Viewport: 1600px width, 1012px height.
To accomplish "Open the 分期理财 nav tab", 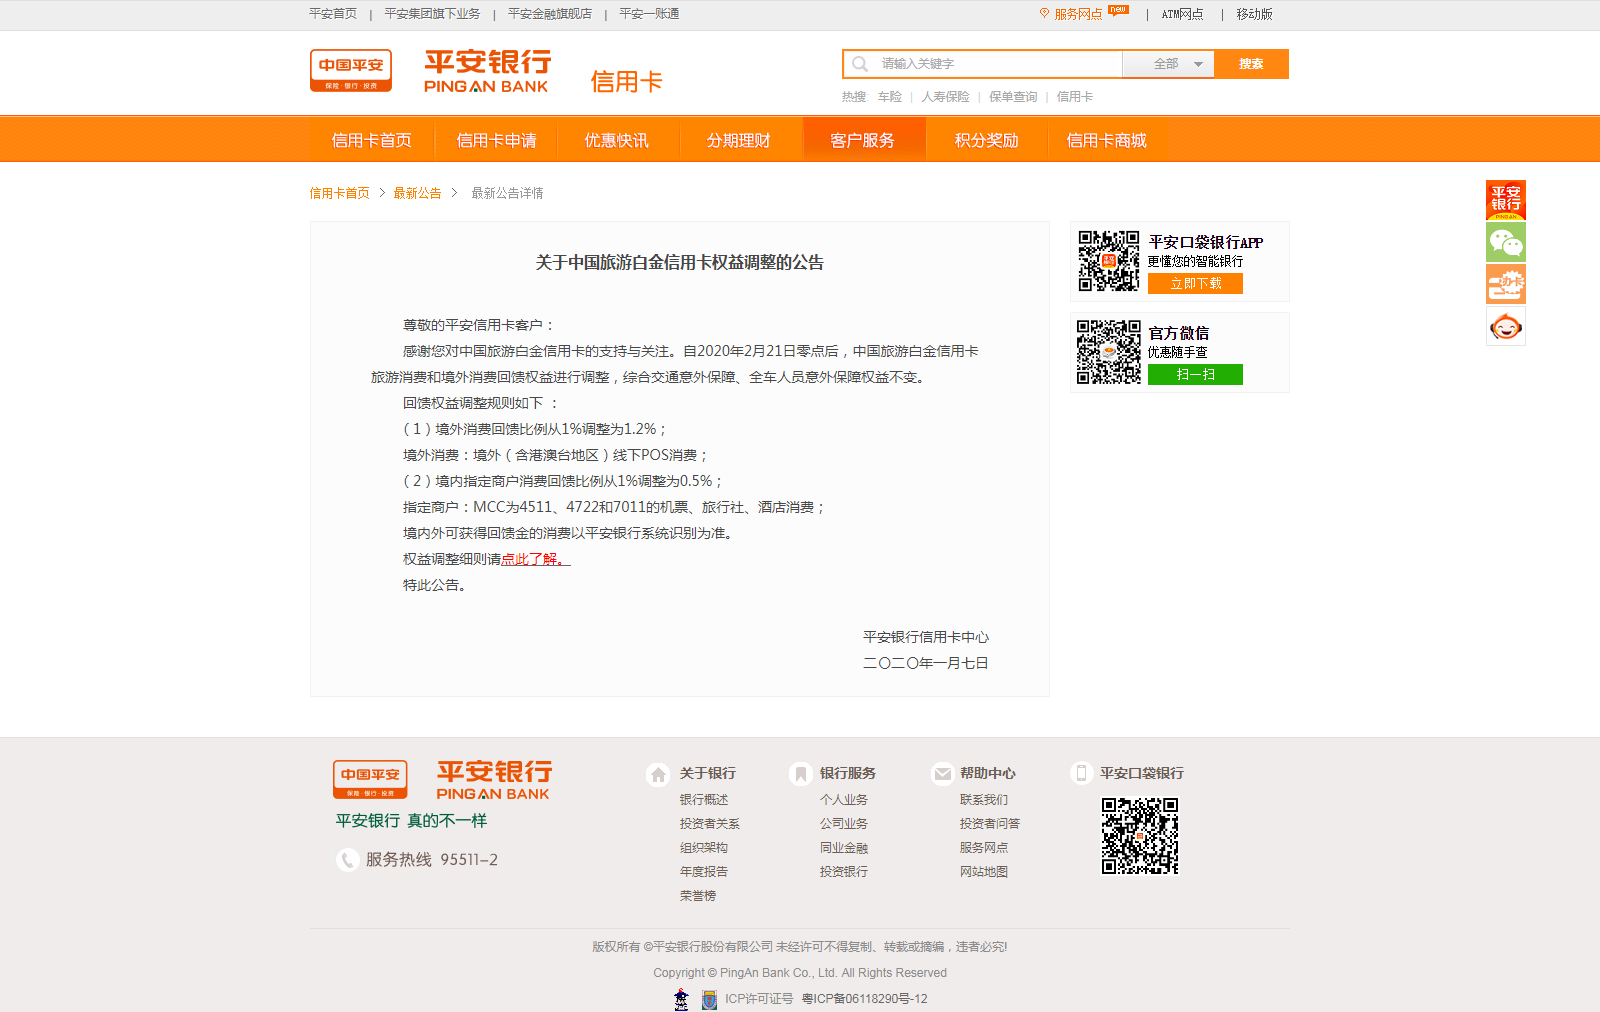I will (739, 140).
